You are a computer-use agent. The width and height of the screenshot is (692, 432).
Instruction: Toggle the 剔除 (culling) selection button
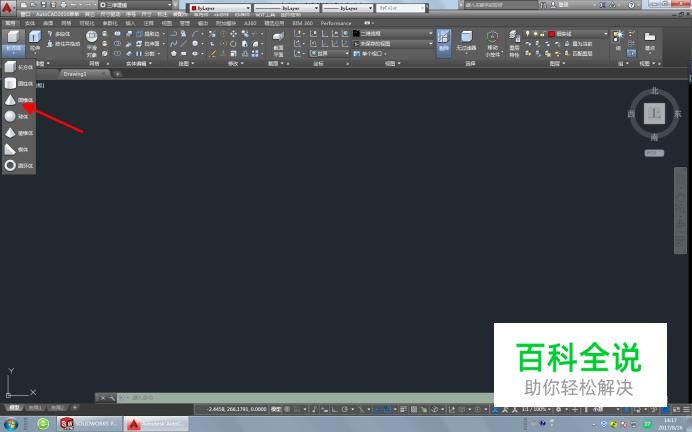(444, 43)
